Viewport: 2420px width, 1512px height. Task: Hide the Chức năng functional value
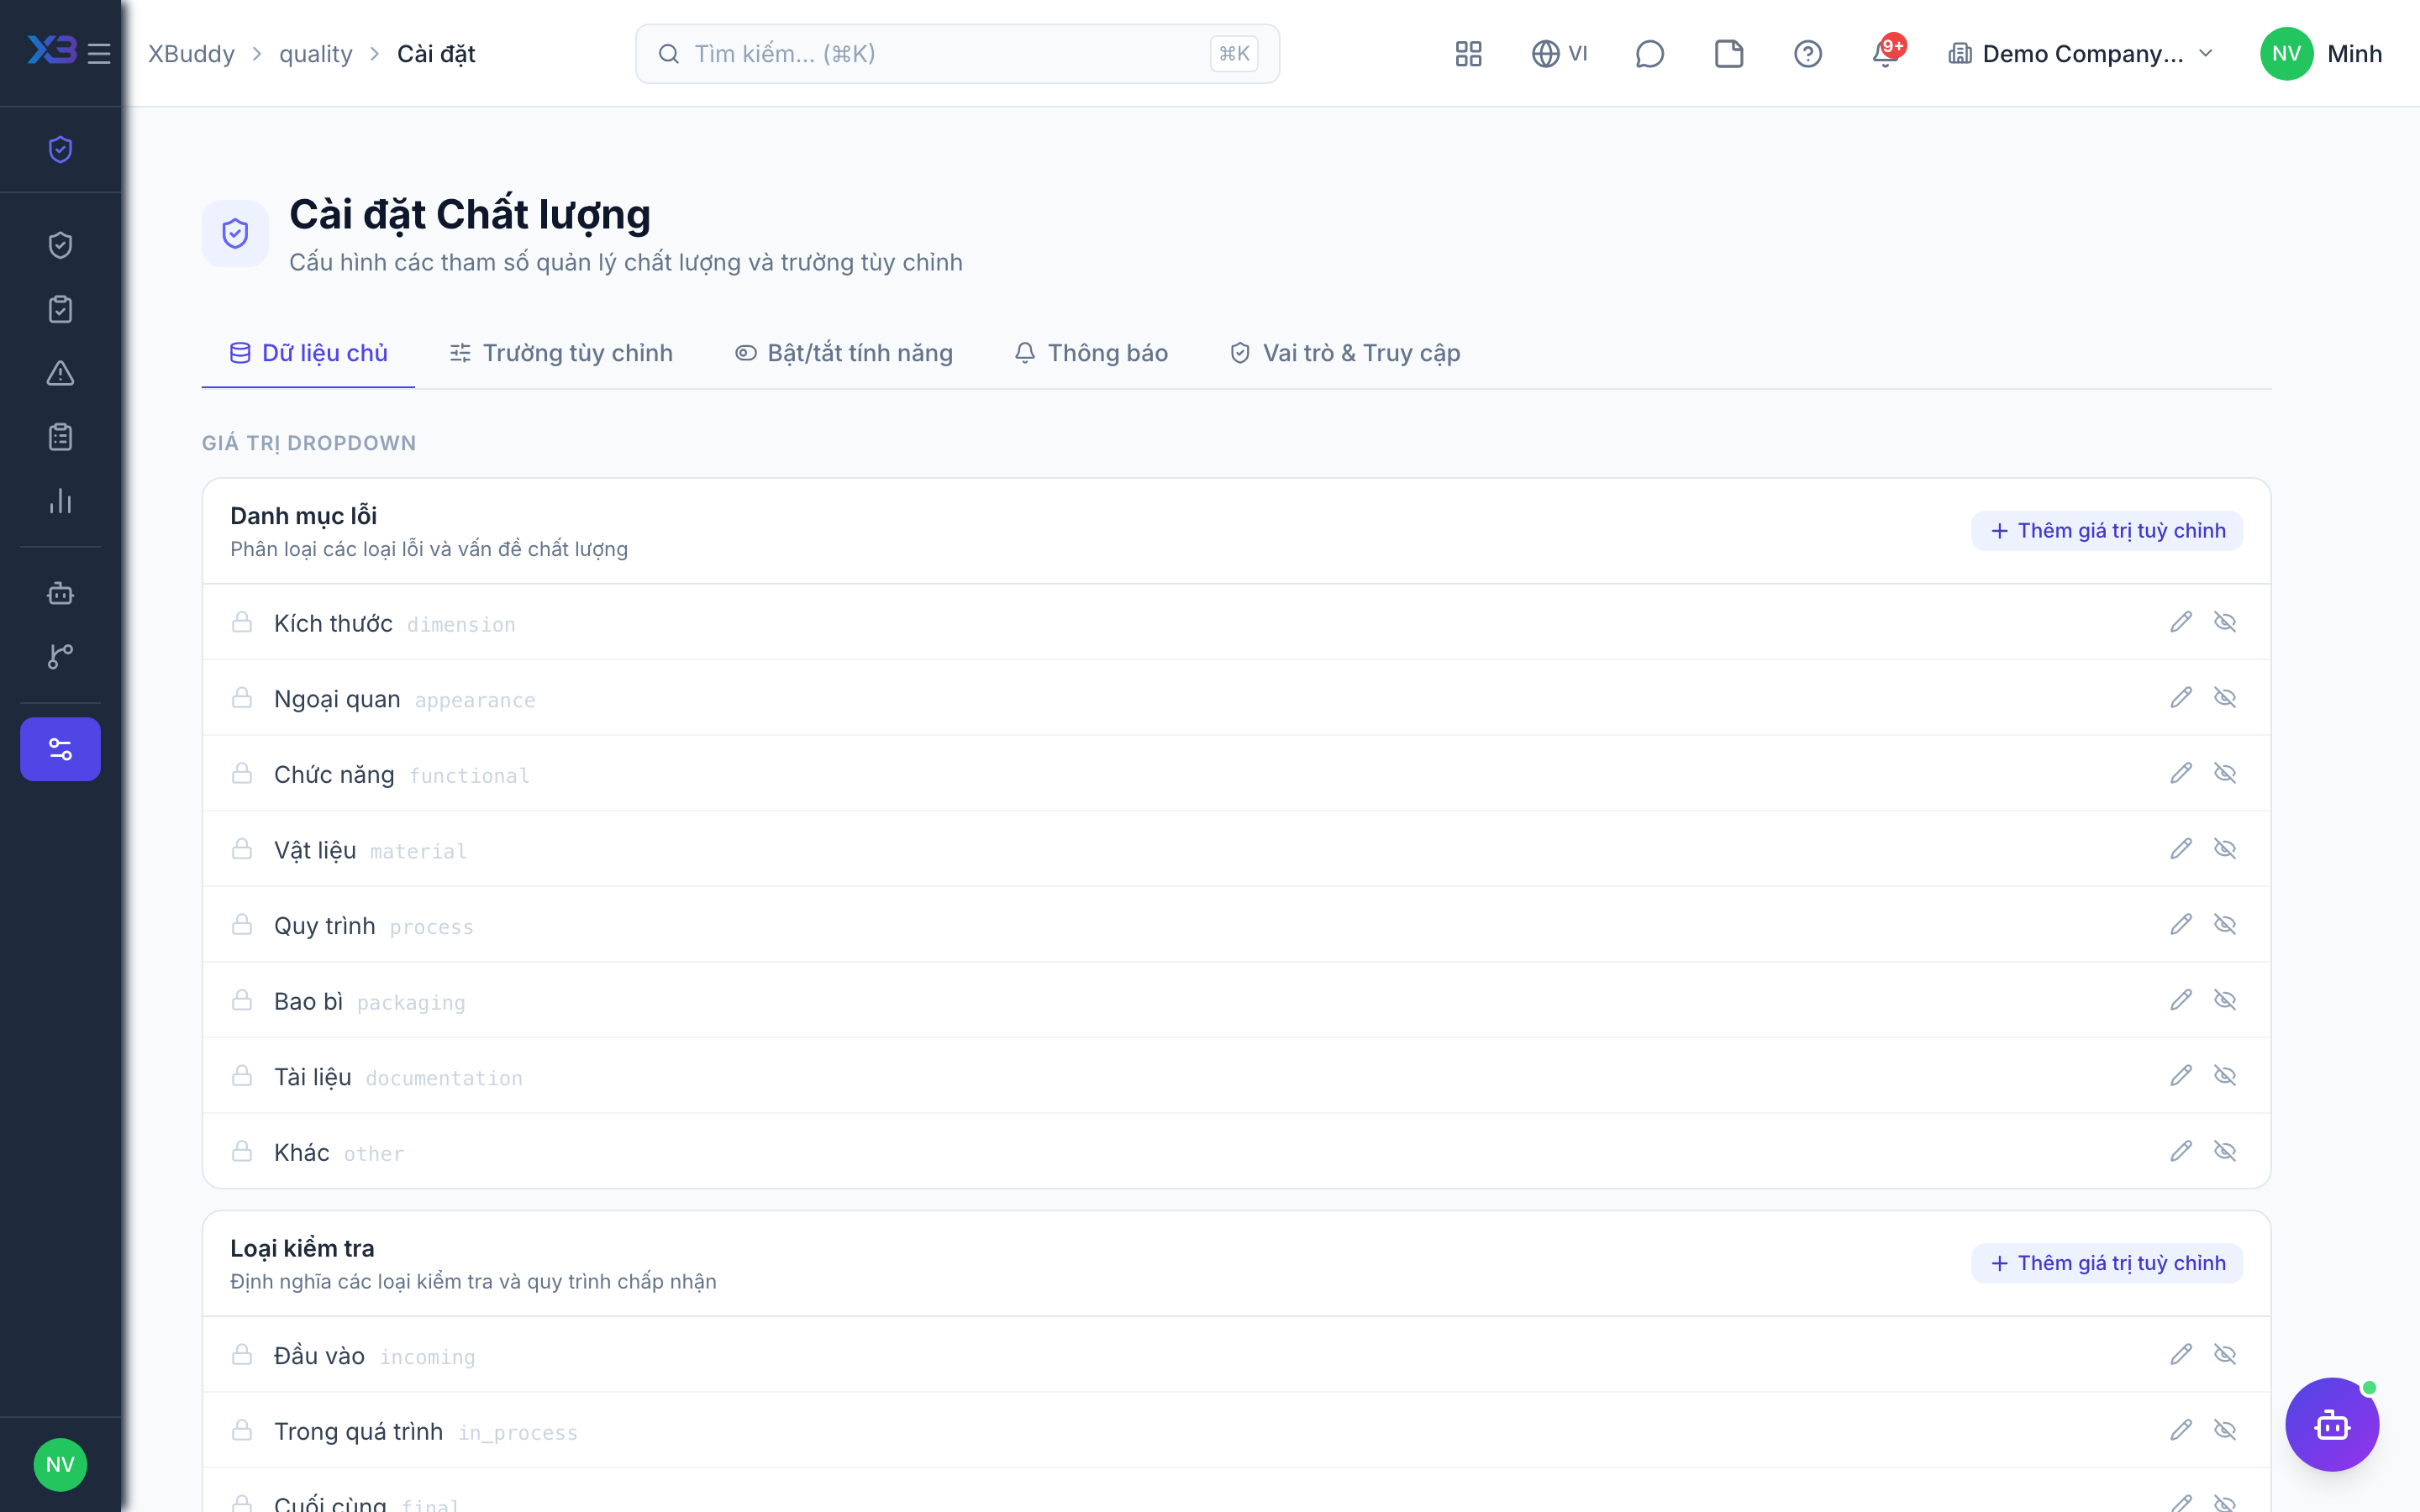pos(2224,773)
